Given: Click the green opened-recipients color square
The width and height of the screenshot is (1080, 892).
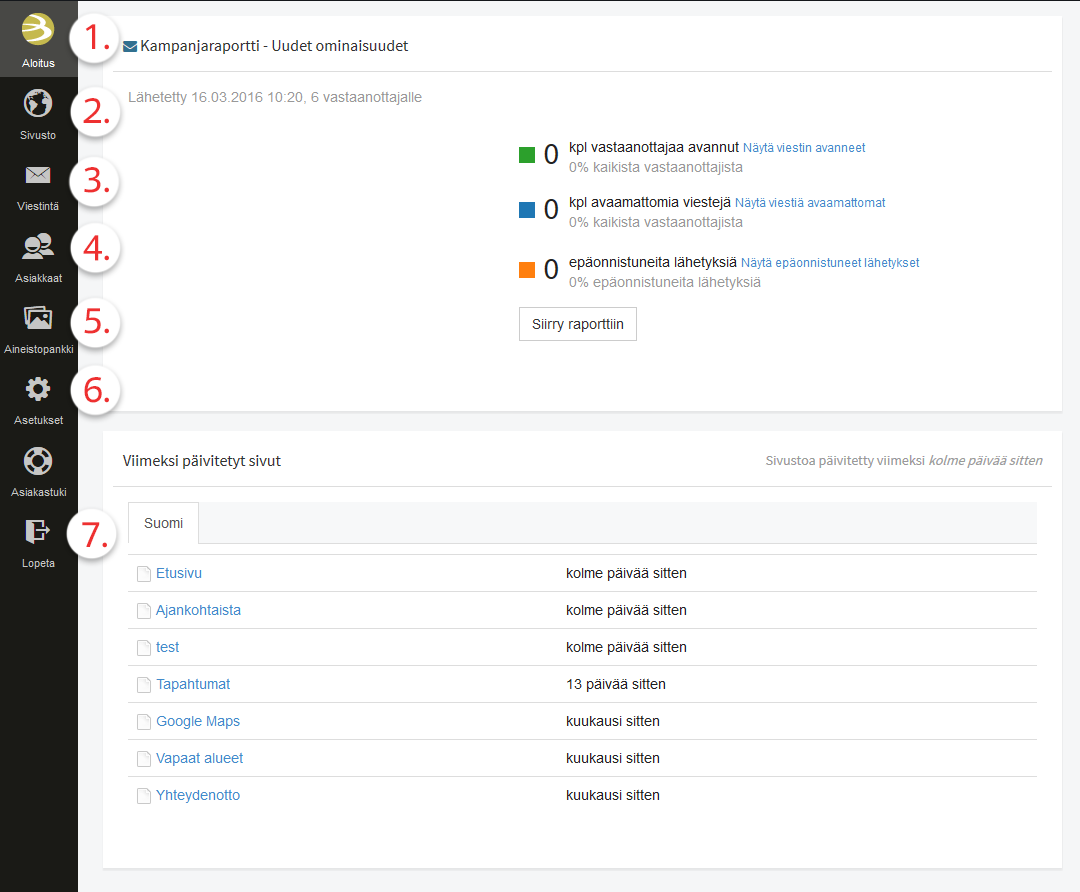Looking at the screenshot, I should click(527, 155).
